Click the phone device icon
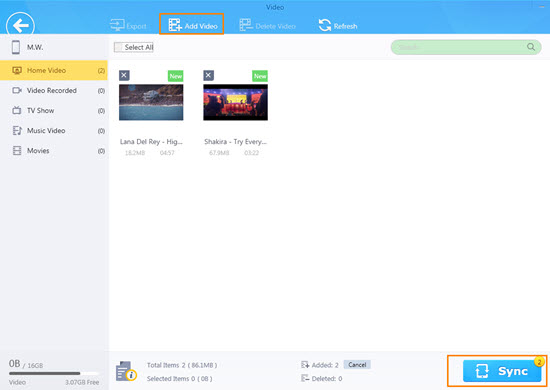550x390 pixels. 16,47
